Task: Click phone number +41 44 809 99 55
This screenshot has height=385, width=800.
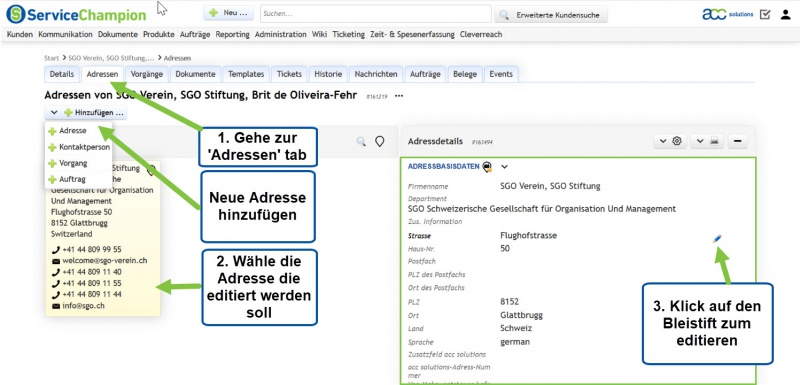Action: coord(92,249)
